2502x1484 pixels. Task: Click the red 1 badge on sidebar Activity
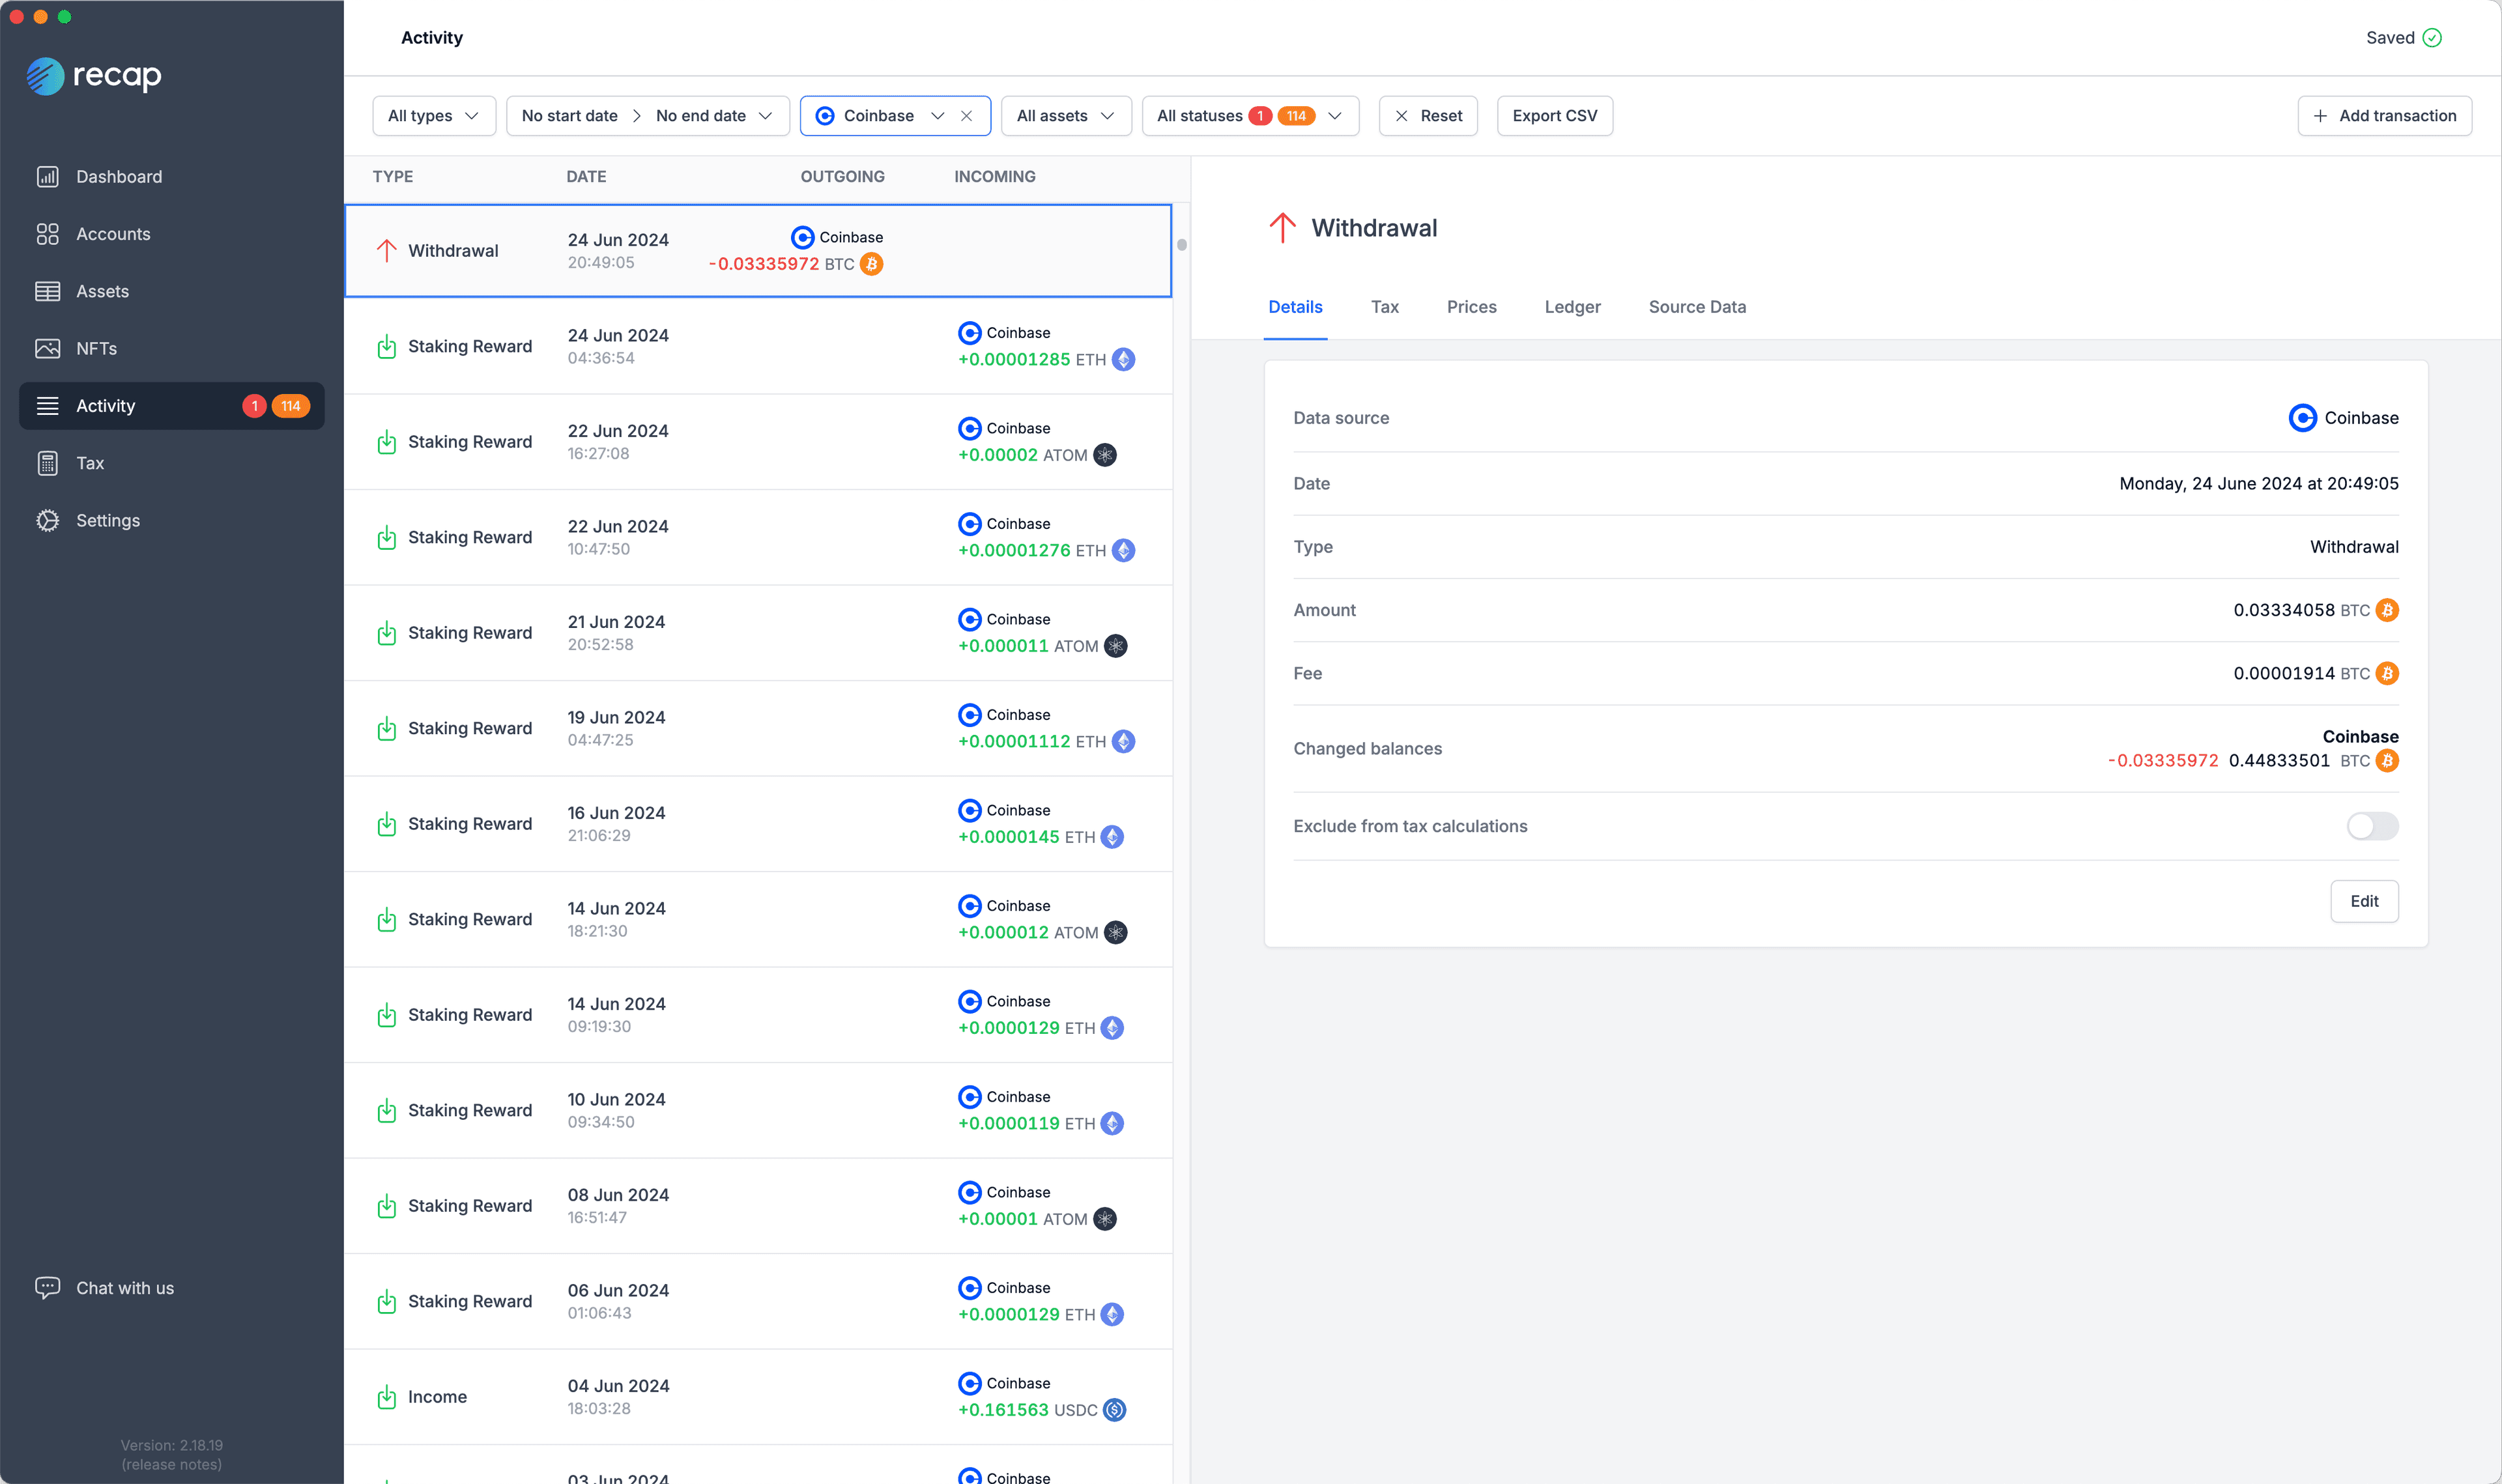[x=254, y=406]
